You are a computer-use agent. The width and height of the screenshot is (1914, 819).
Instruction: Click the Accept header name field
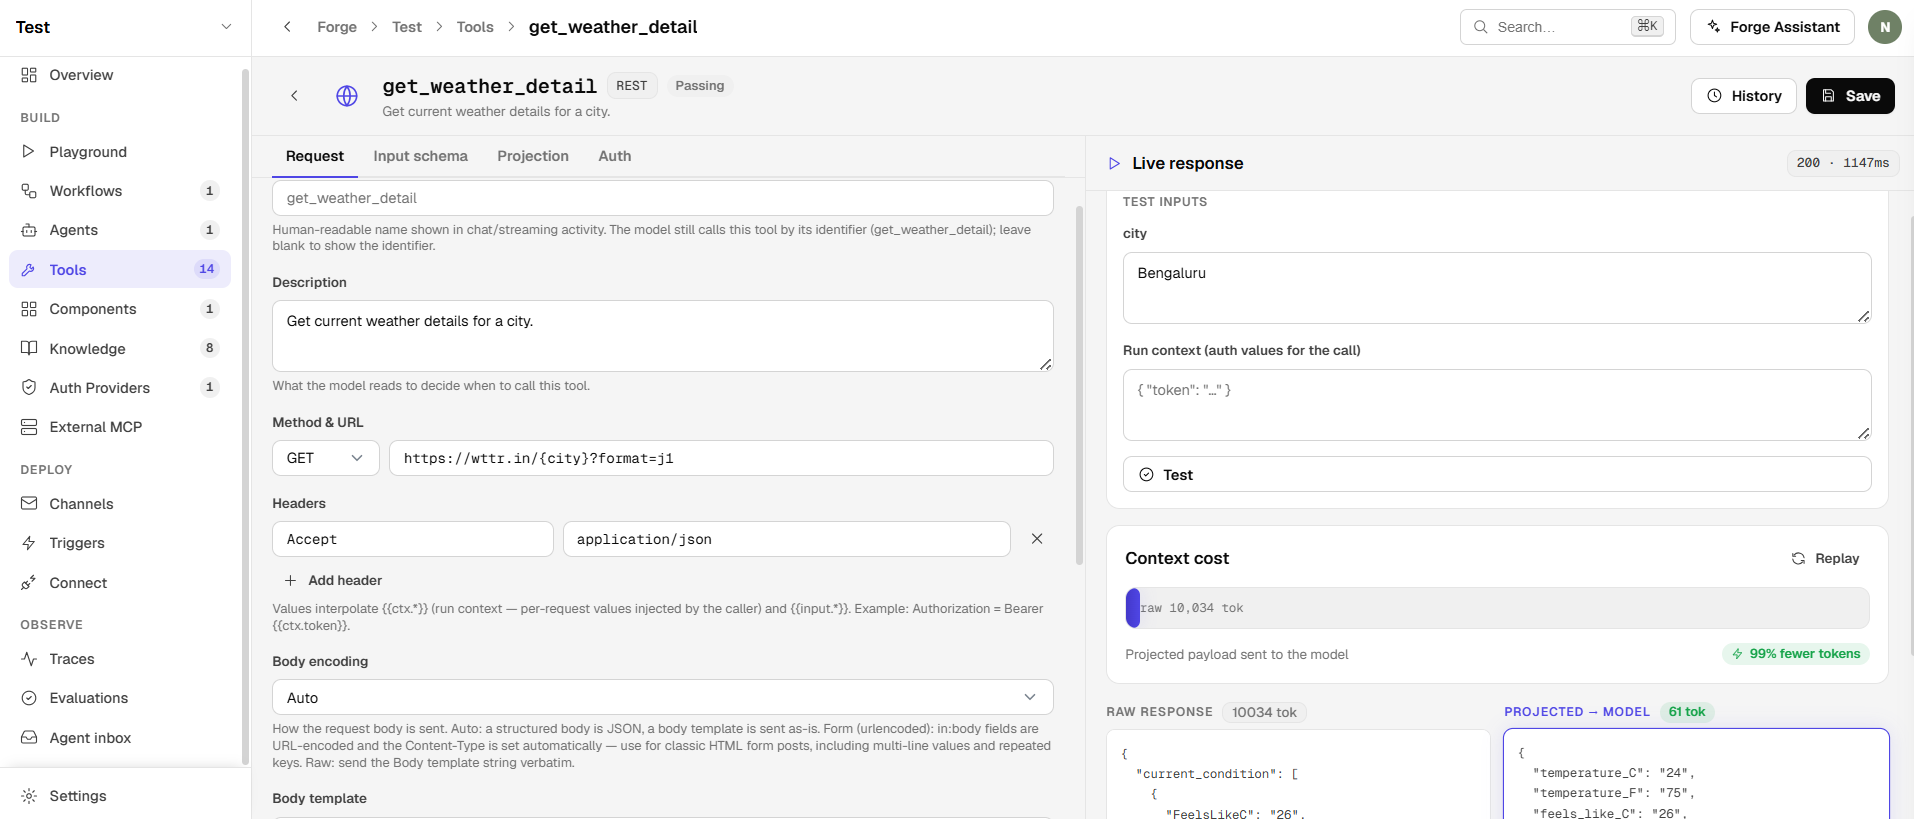412,539
